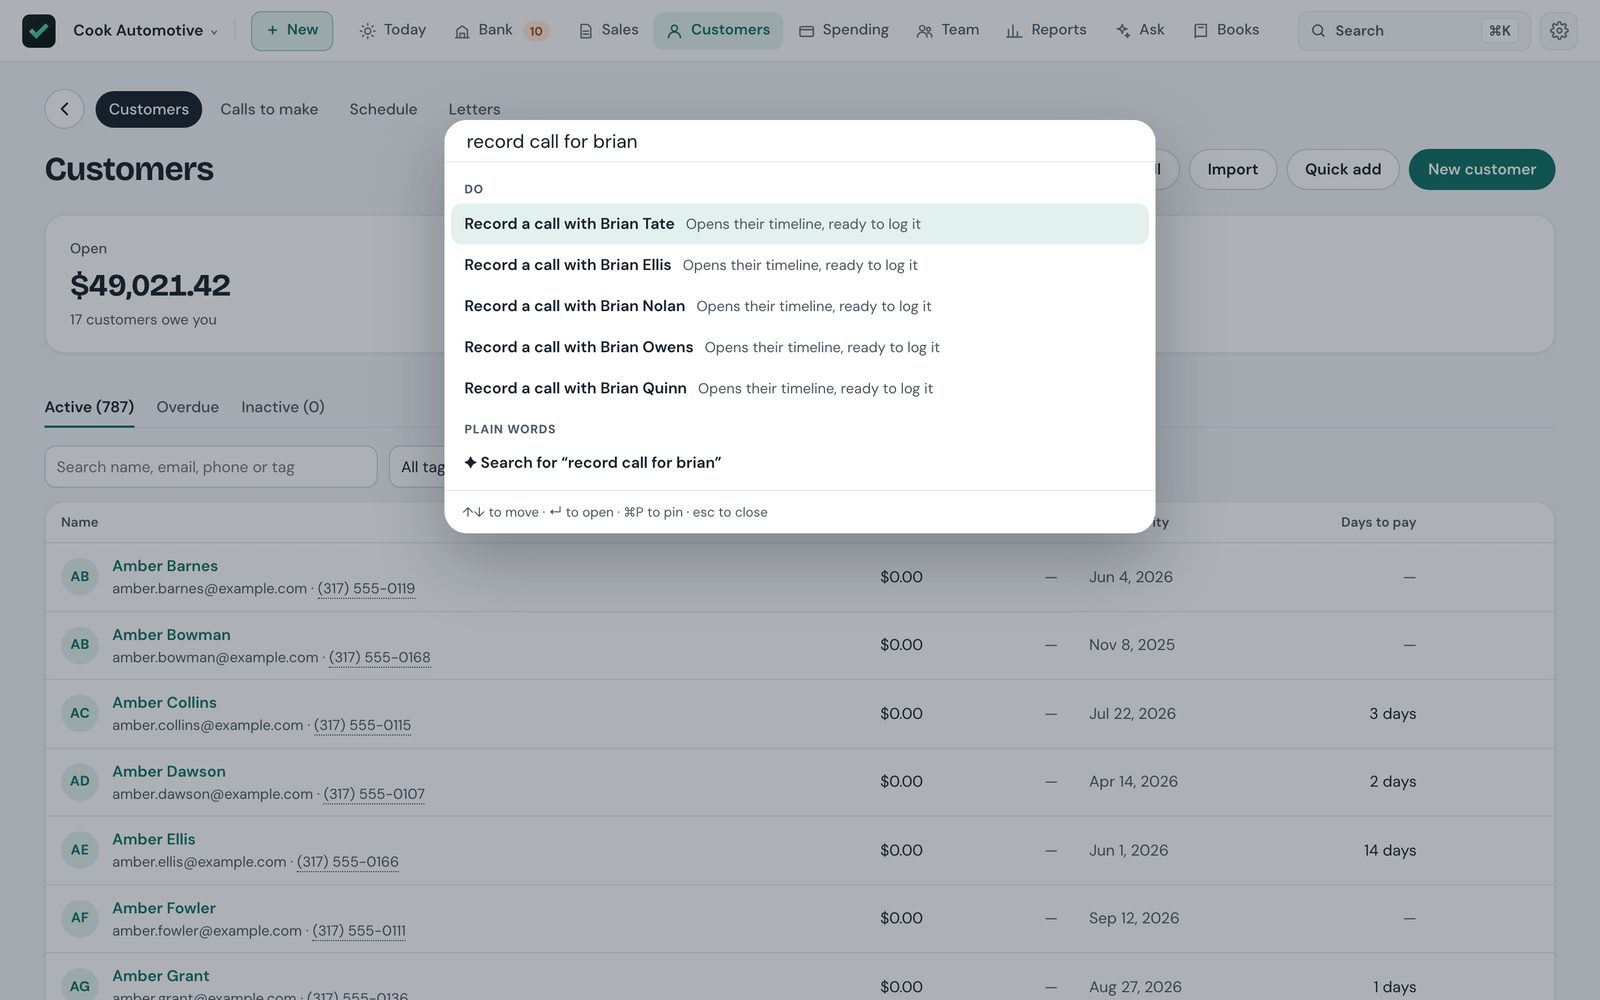Switch to the Letters tab

(x=474, y=109)
